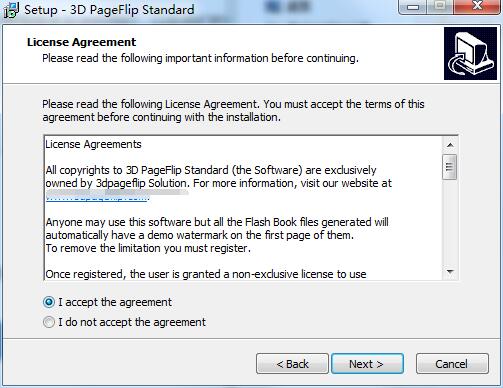
Task: Click the 'License Agreements' first line in text box
Action: 93,144
